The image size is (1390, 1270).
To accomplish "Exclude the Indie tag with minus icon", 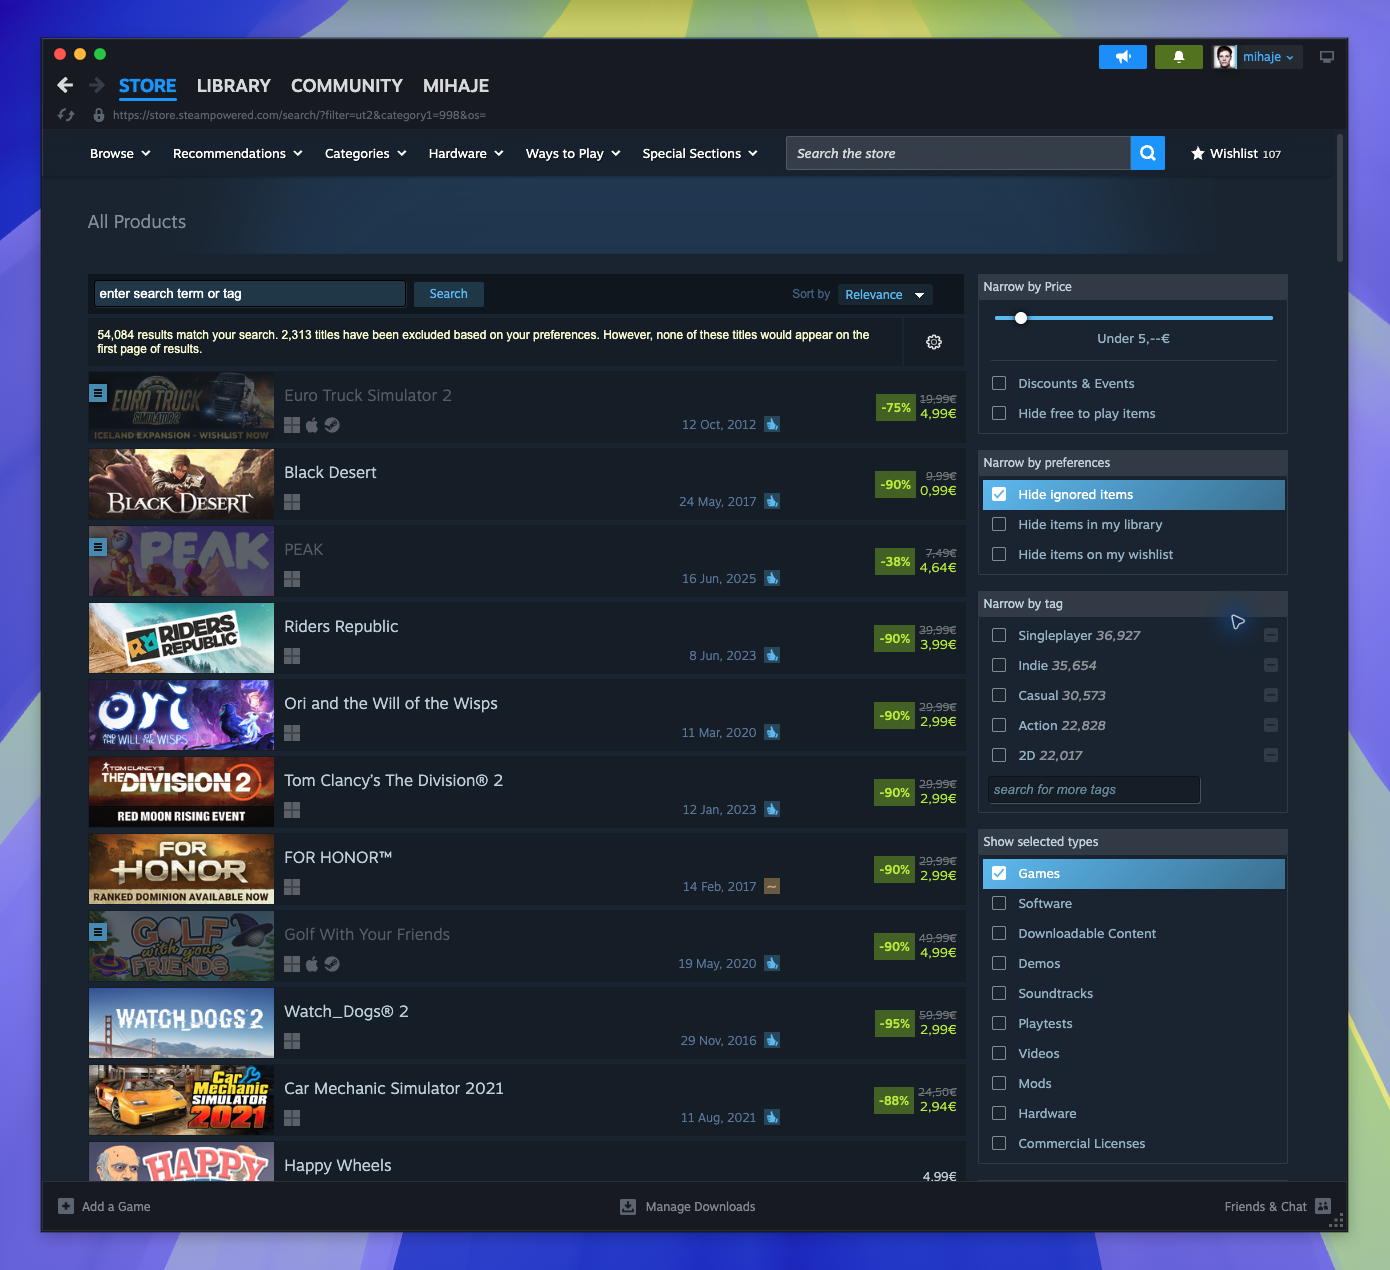I will coord(1271,665).
